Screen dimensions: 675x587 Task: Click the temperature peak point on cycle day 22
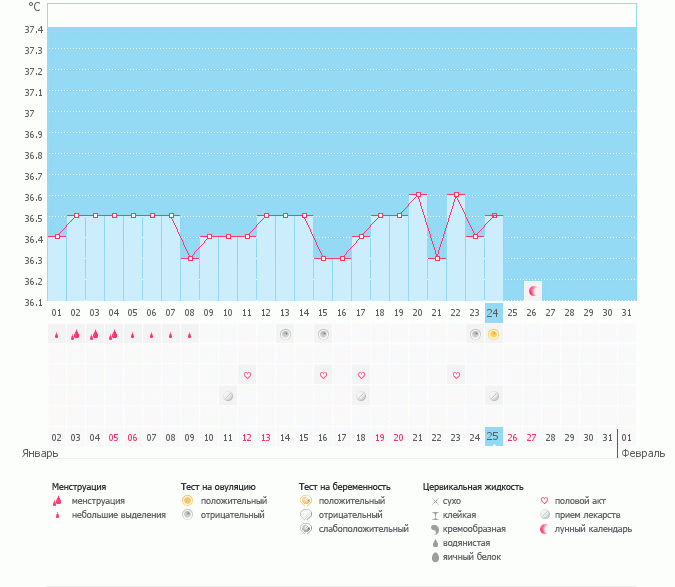(x=456, y=194)
